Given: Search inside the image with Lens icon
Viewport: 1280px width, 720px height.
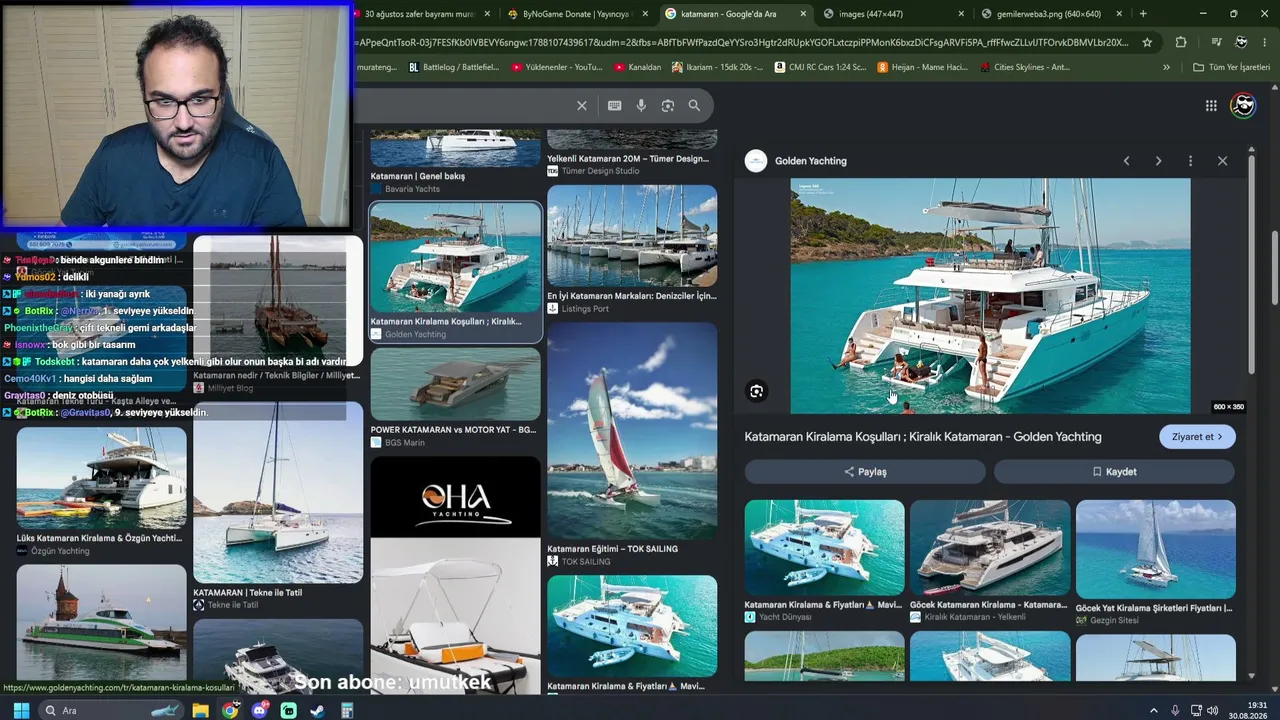Looking at the screenshot, I should click(x=757, y=392).
